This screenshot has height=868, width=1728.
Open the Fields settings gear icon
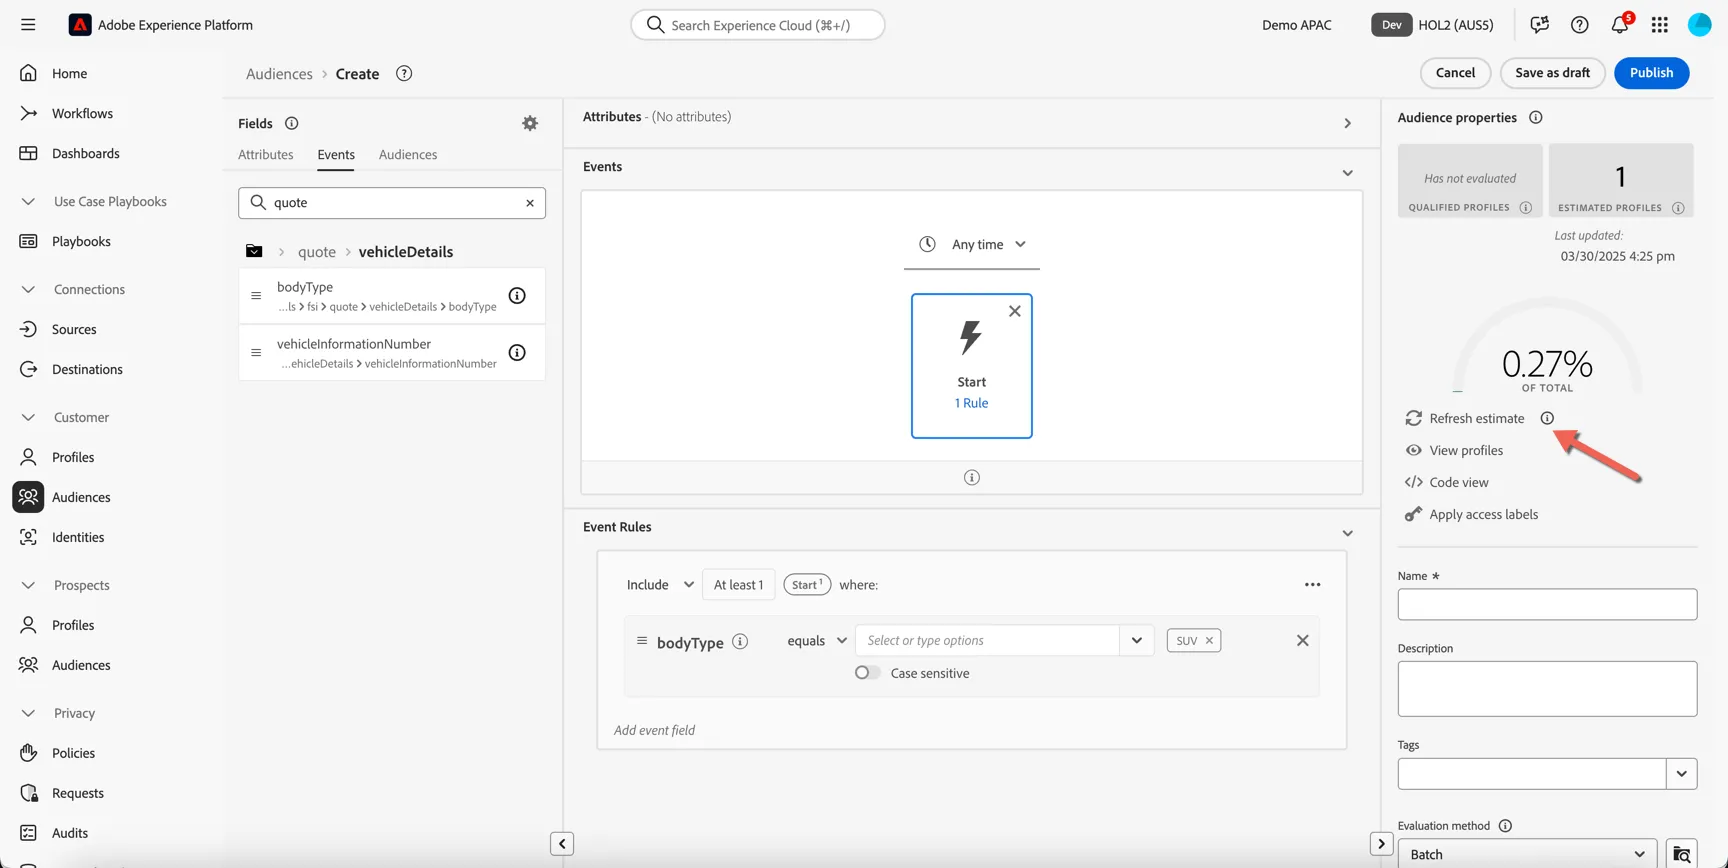[x=530, y=123]
